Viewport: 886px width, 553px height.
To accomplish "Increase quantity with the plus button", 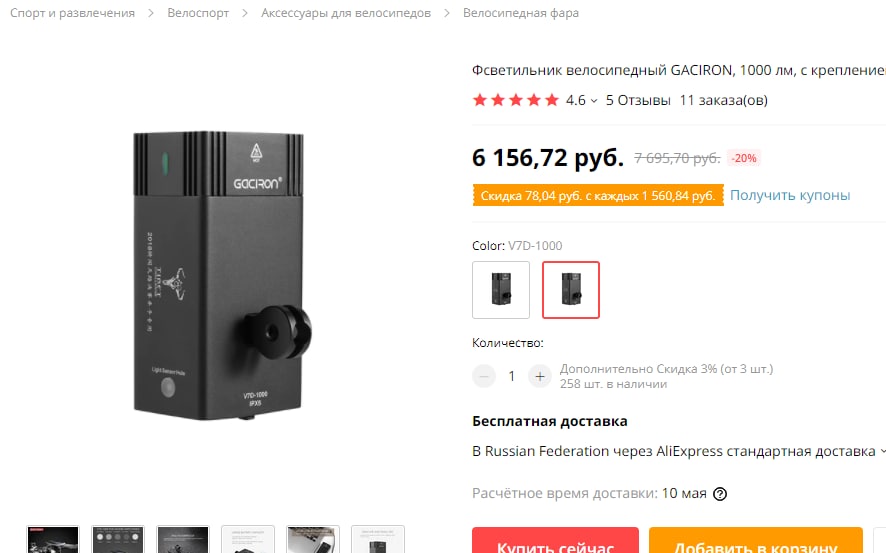I will (540, 376).
